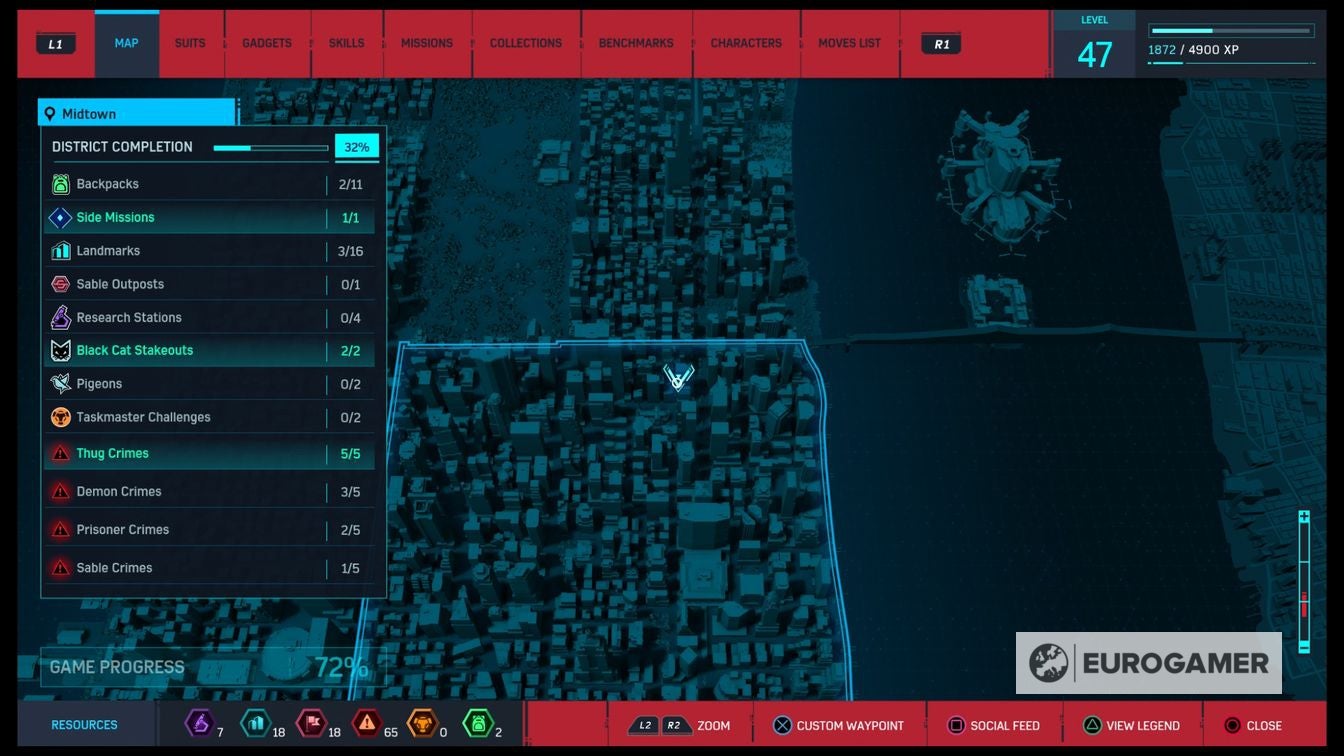
Task: Select the Avengers Tower map marker
Action: [x=678, y=376]
